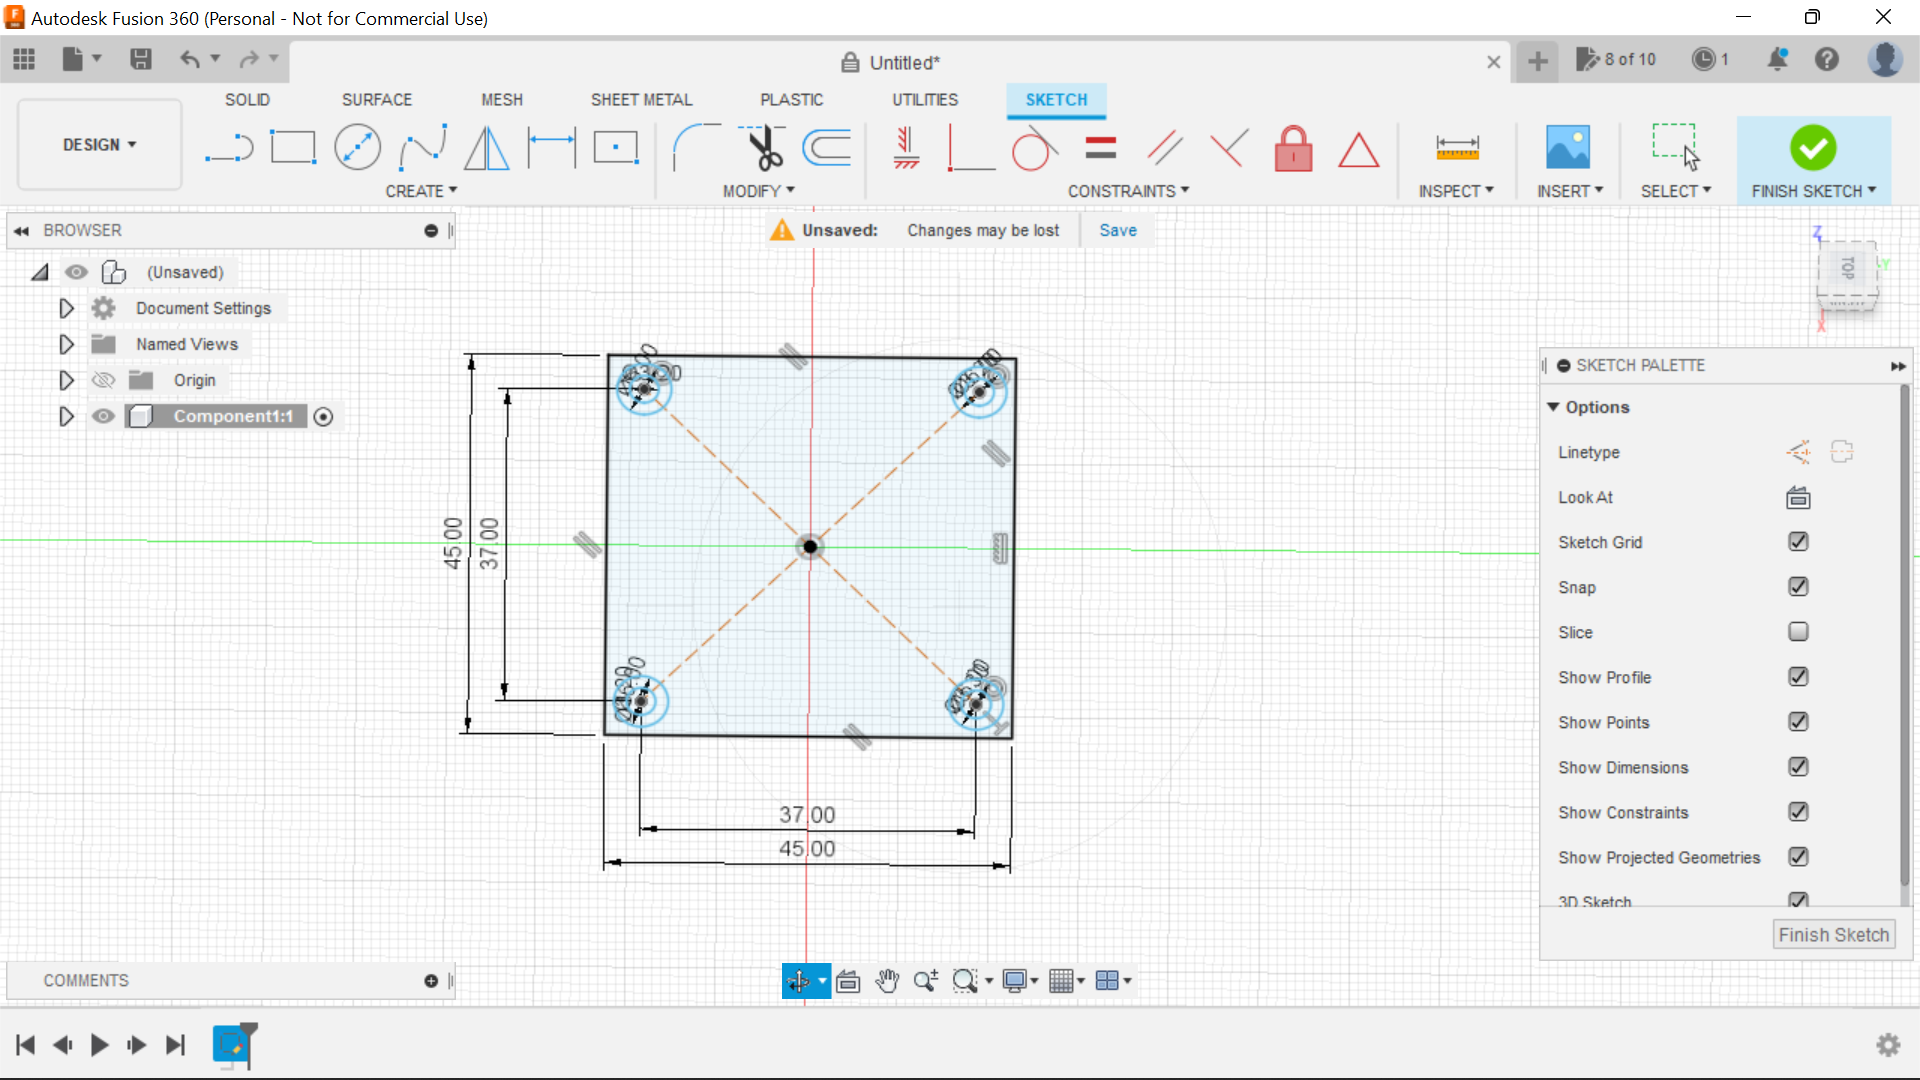Select the Line sketch tool
This screenshot has width=1920, height=1080.
pyautogui.click(x=229, y=149)
